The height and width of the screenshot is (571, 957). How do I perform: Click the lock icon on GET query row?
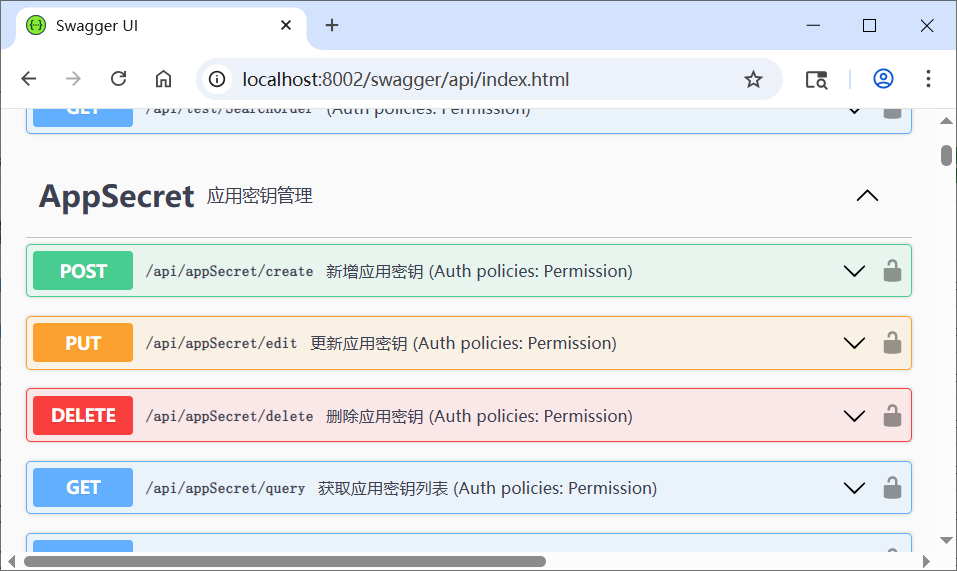pos(892,487)
